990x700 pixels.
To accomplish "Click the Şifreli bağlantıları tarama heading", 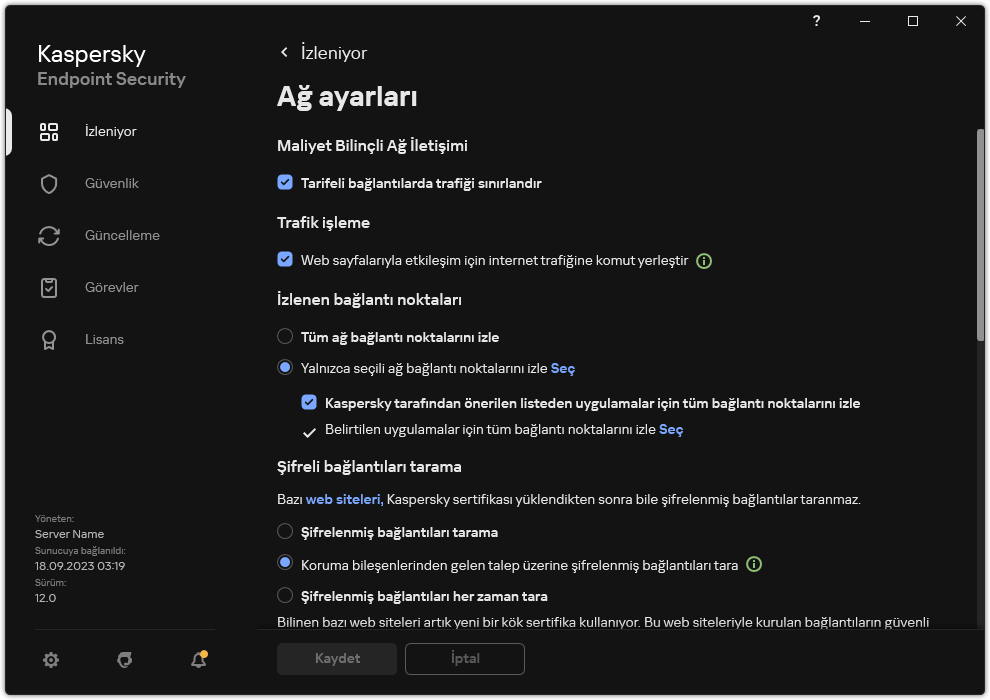I will [369, 467].
